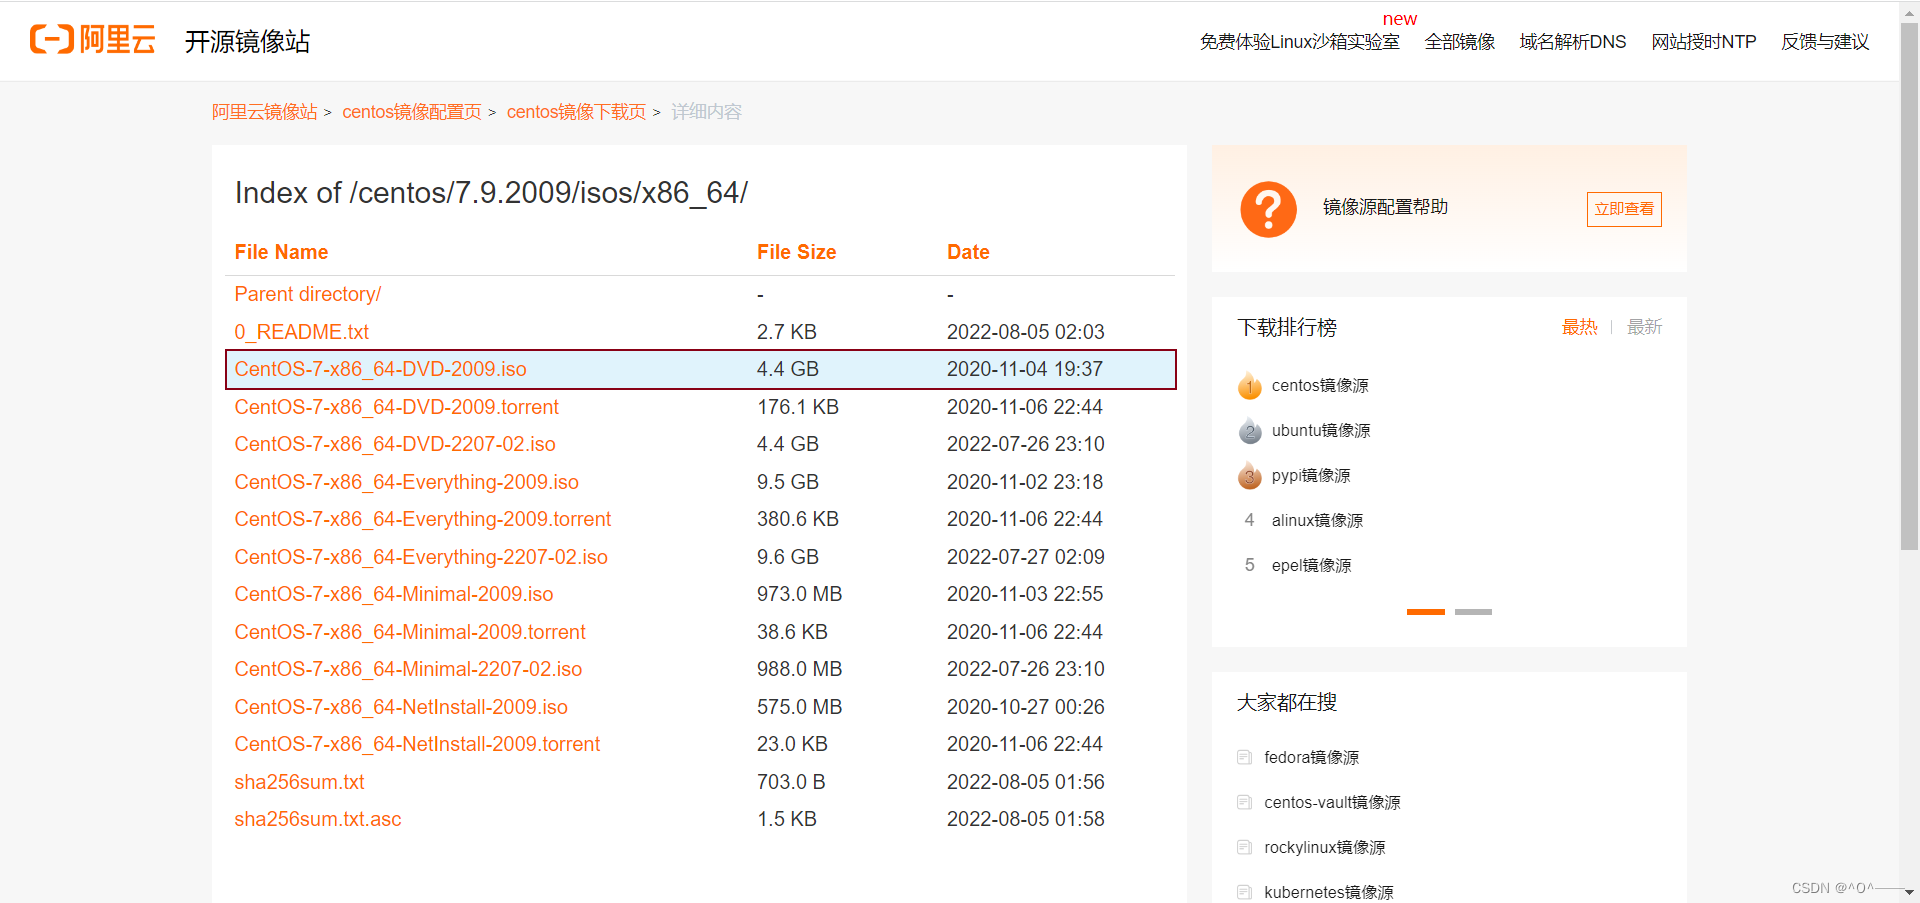The width and height of the screenshot is (1920, 903).
Task: Click the document icon beside rockylinux镜像源
Action: pos(1244,847)
